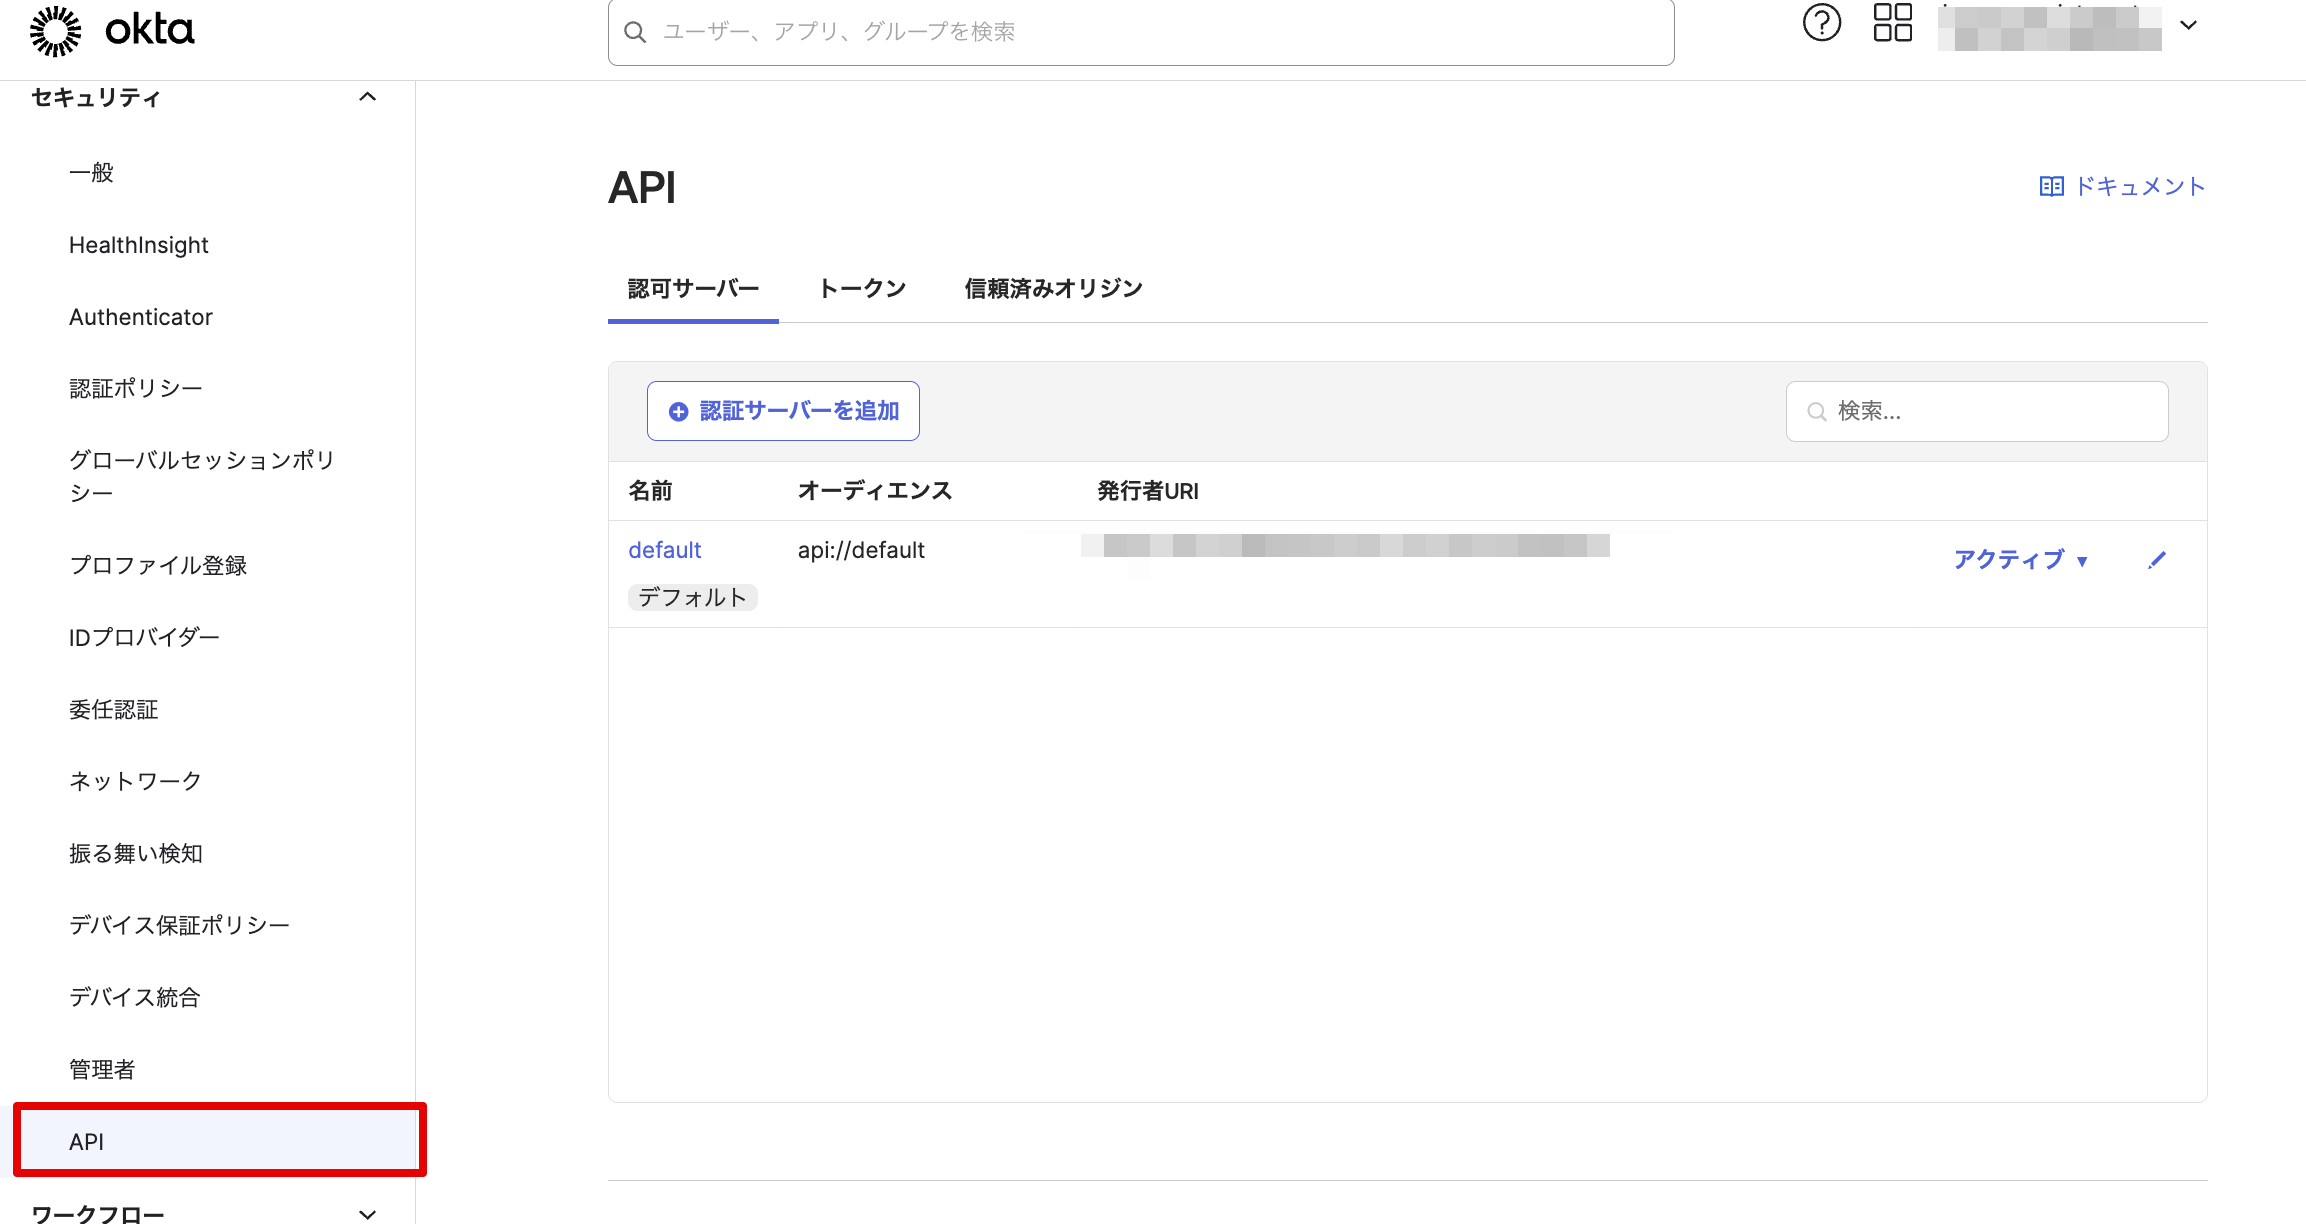Click the pencil edit icon for default server
This screenshot has height=1224, width=2306.
(2157, 560)
